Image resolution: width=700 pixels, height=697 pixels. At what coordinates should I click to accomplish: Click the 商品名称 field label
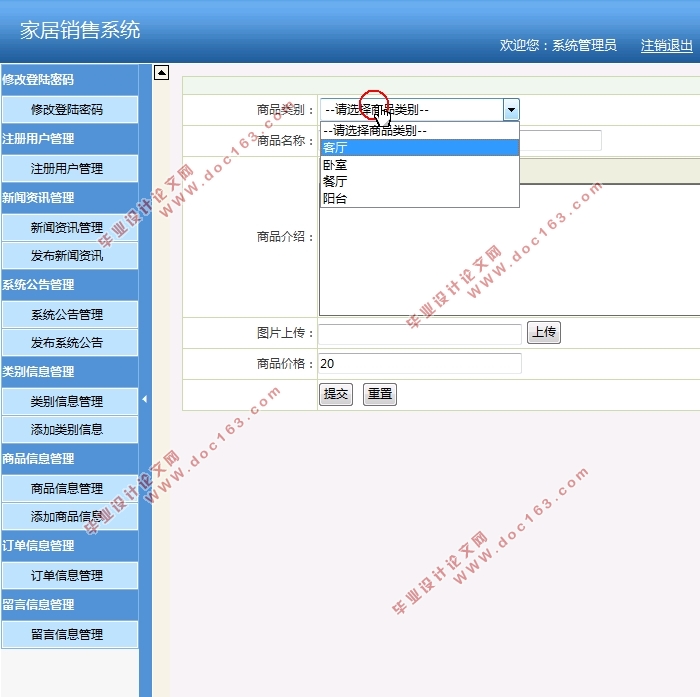(285, 141)
